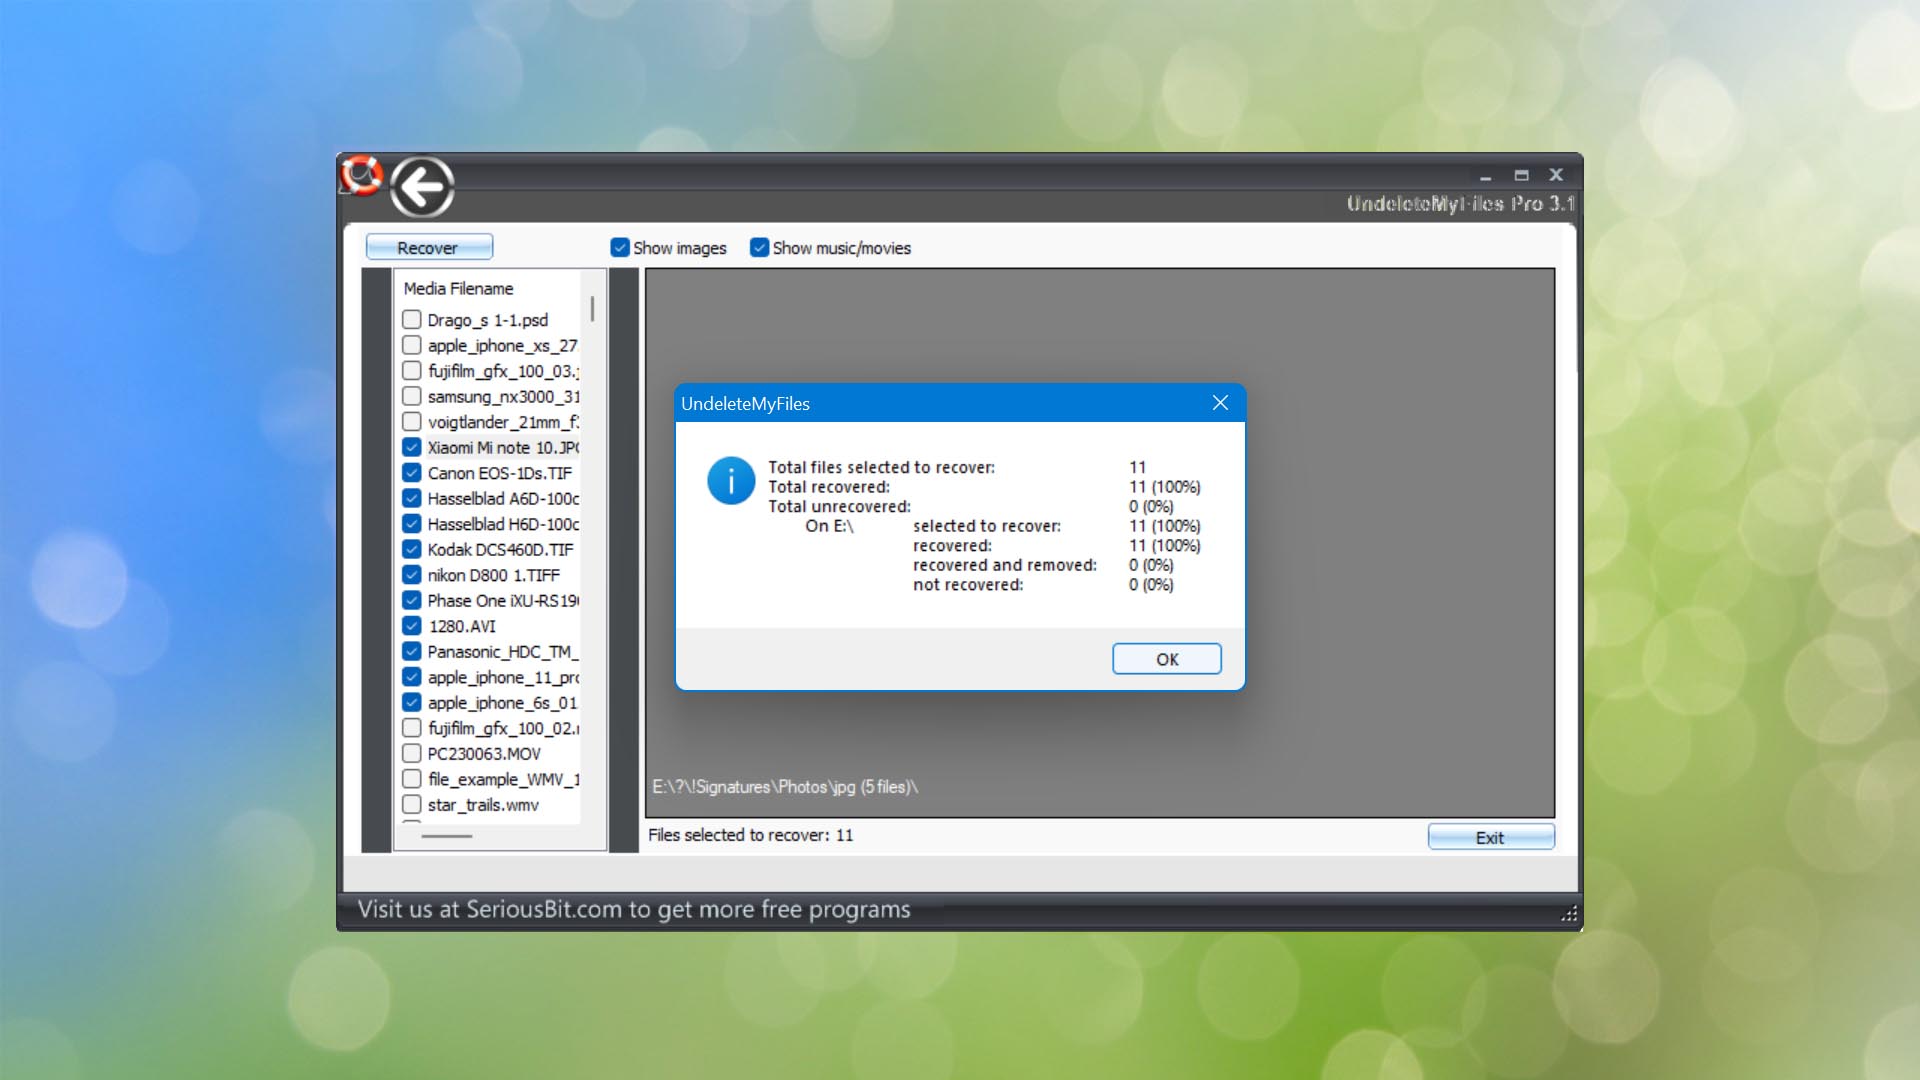The width and height of the screenshot is (1920, 1080).
Task: Click the file list vertical scrollbar thumb
Action: tap(592, 308)
